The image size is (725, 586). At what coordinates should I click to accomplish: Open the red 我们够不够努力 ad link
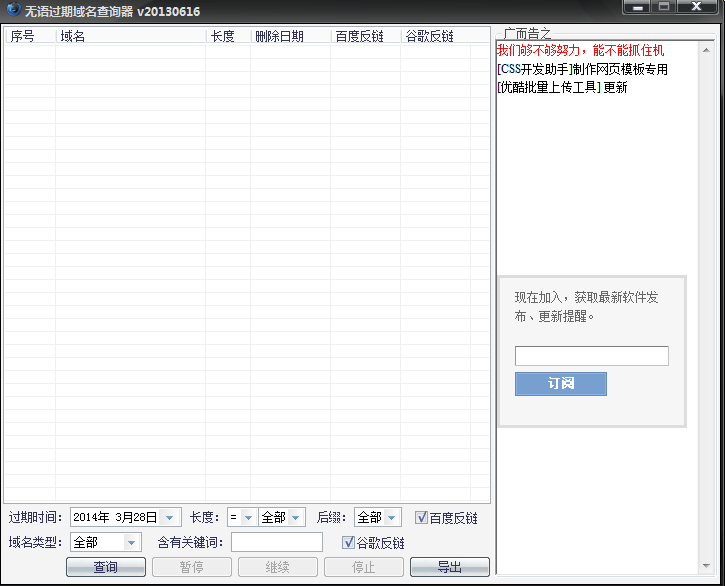click(x=580, y=50)
